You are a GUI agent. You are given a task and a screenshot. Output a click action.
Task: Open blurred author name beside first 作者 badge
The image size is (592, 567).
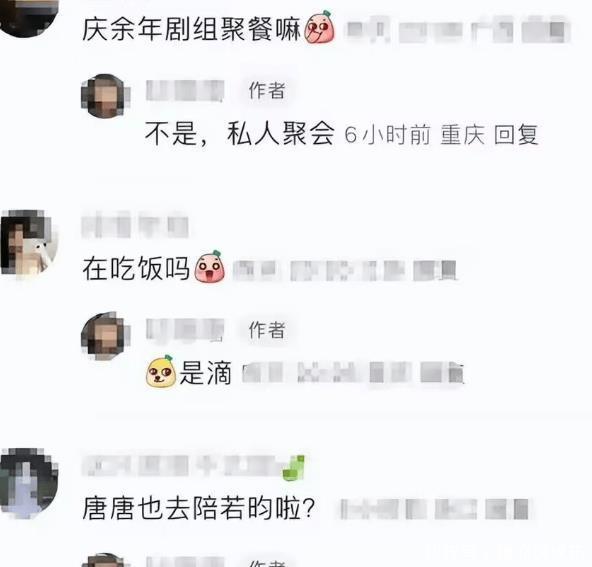tap(185, 91)
